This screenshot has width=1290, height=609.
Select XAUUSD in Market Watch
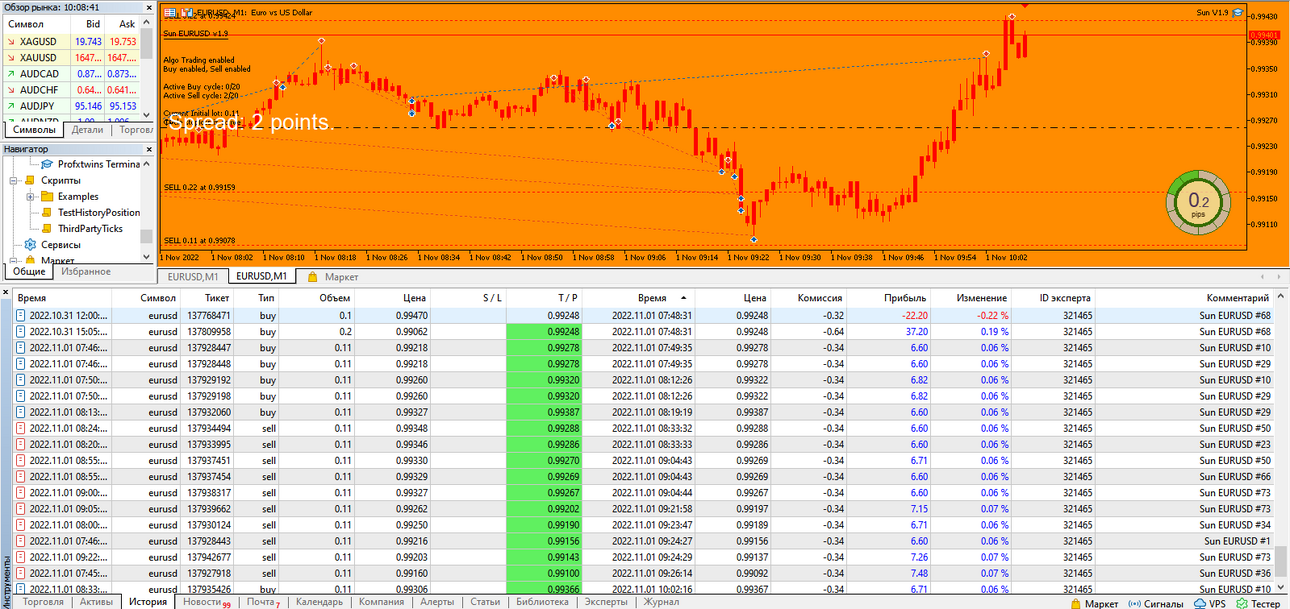pyautogui.click(x=70, y=58)
